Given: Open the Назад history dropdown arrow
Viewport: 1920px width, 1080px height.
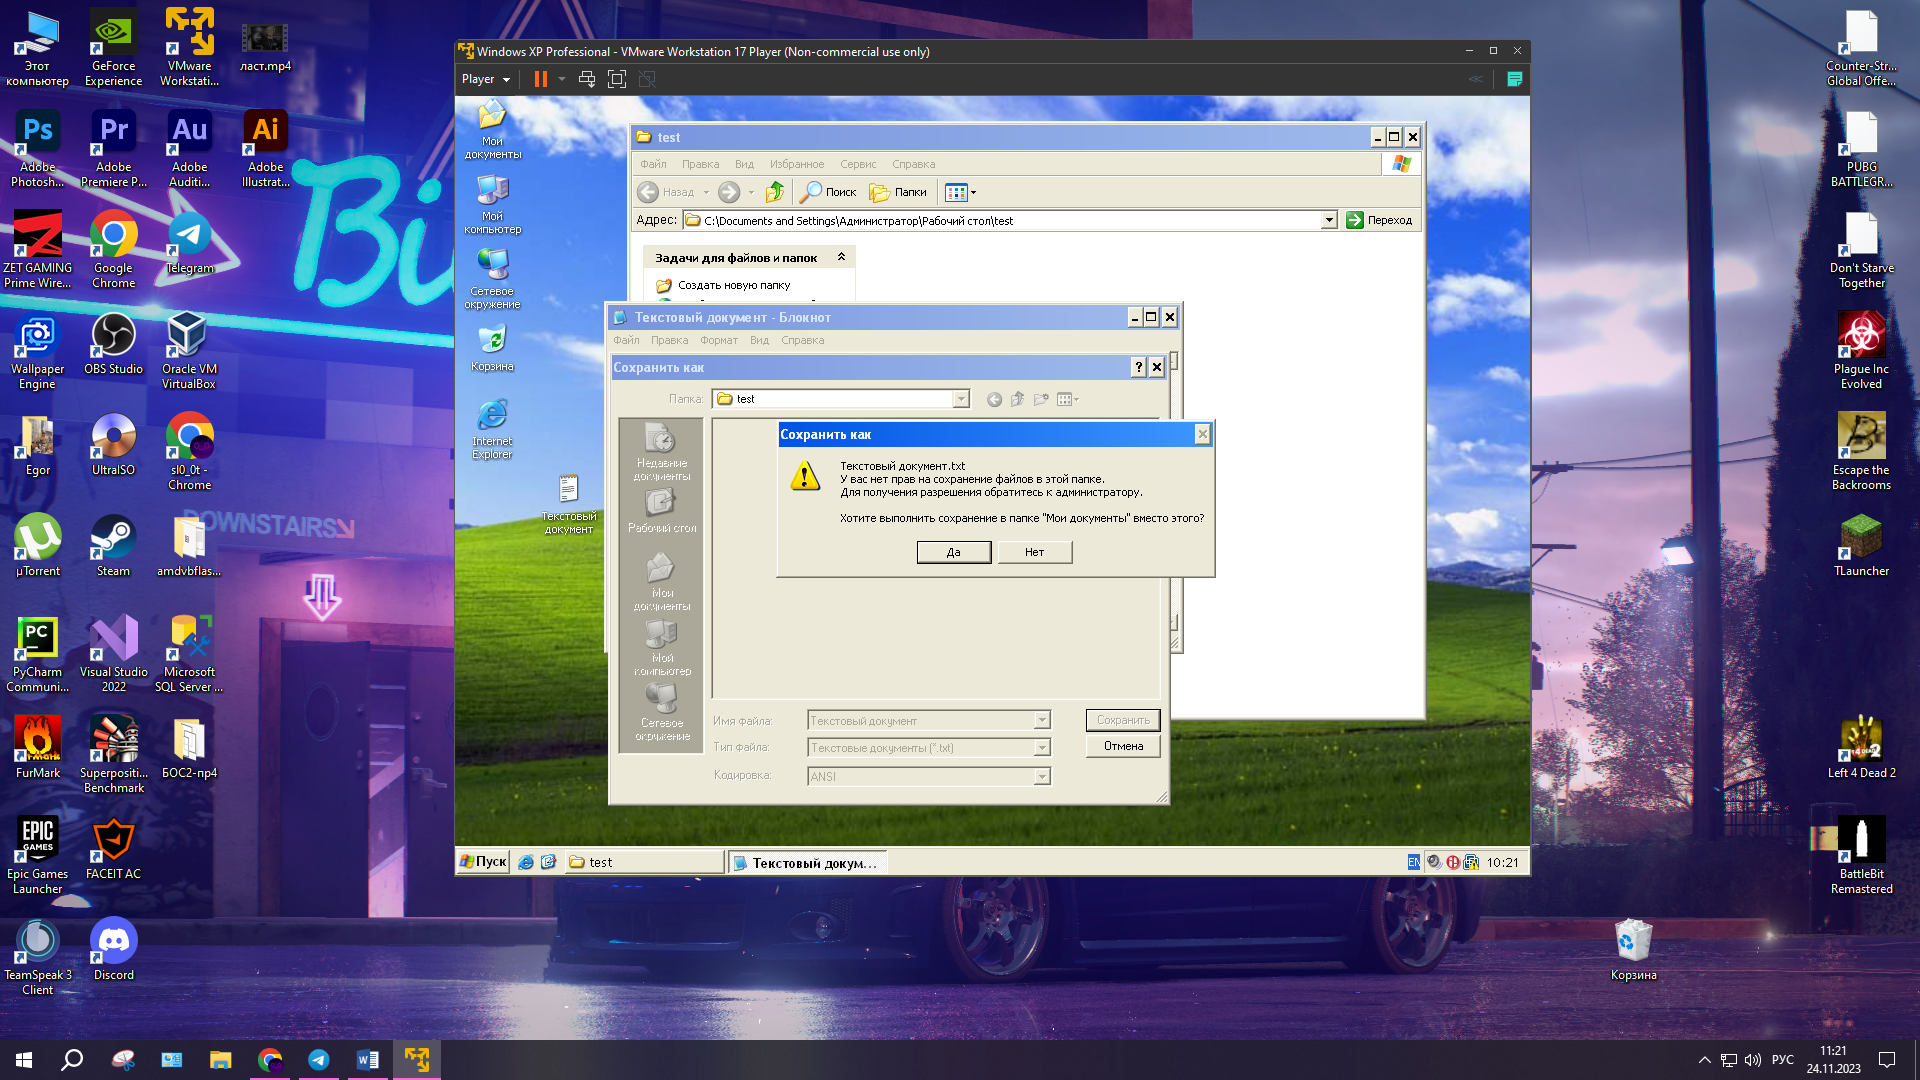Looking at the screenshot, I should click(706, 192).
